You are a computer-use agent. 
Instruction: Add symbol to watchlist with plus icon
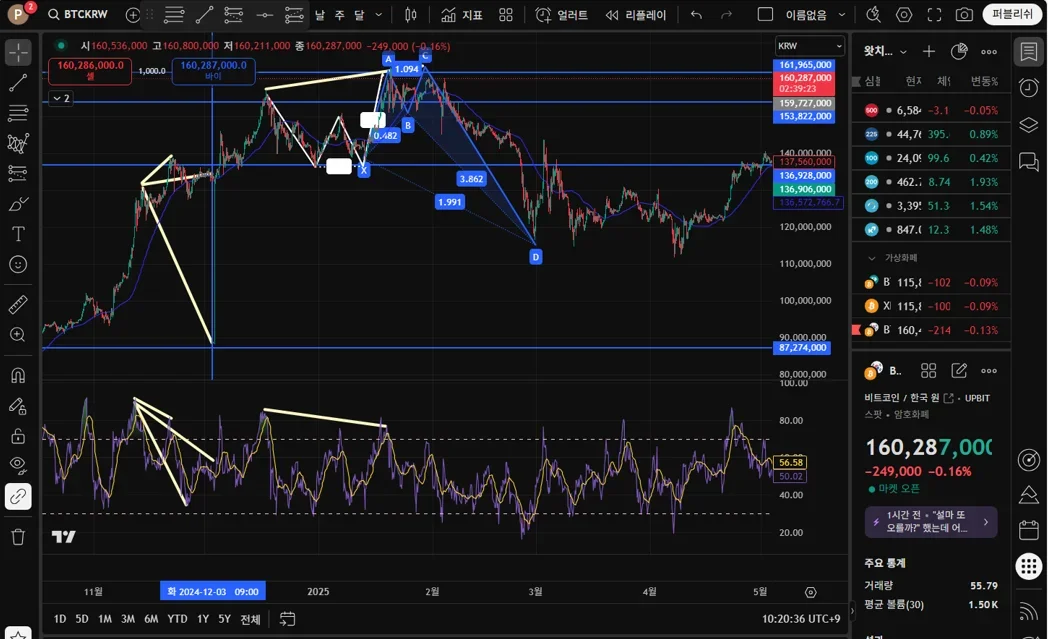pos(929,51)
